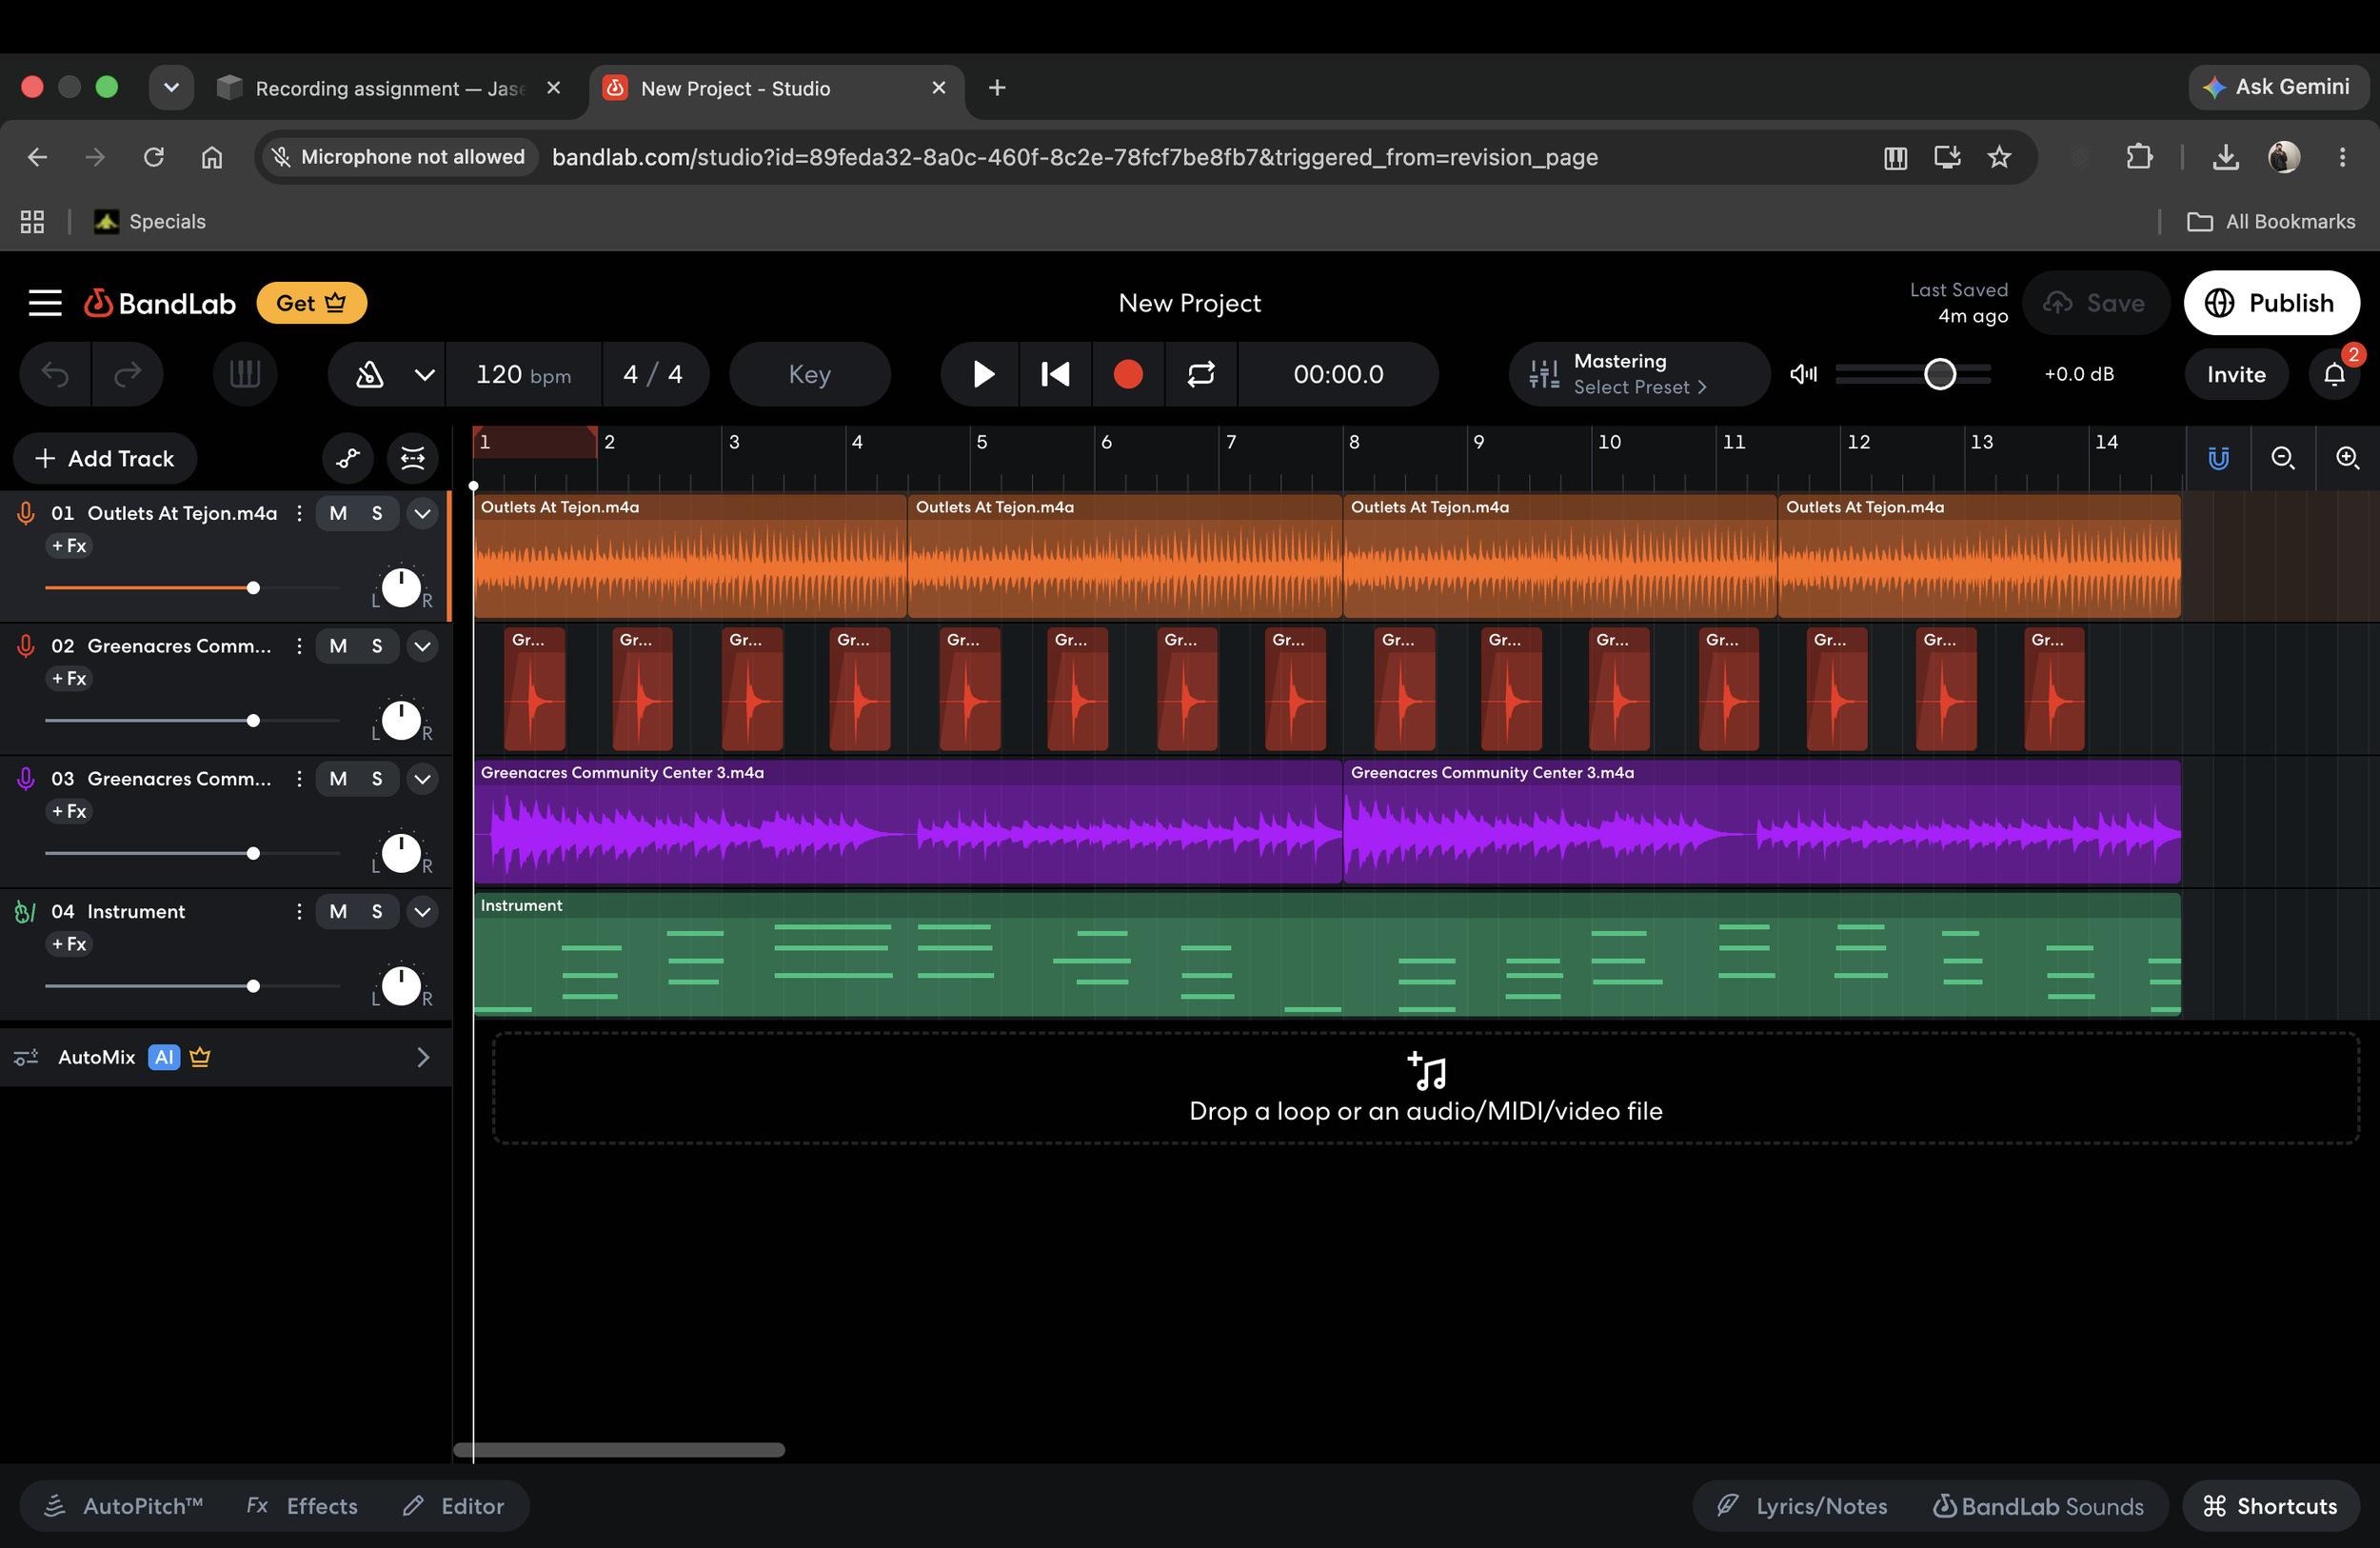Expand Instrument track settings chevron
The height and width of the screenshot is (1548, 2380).
click(423, 911)
